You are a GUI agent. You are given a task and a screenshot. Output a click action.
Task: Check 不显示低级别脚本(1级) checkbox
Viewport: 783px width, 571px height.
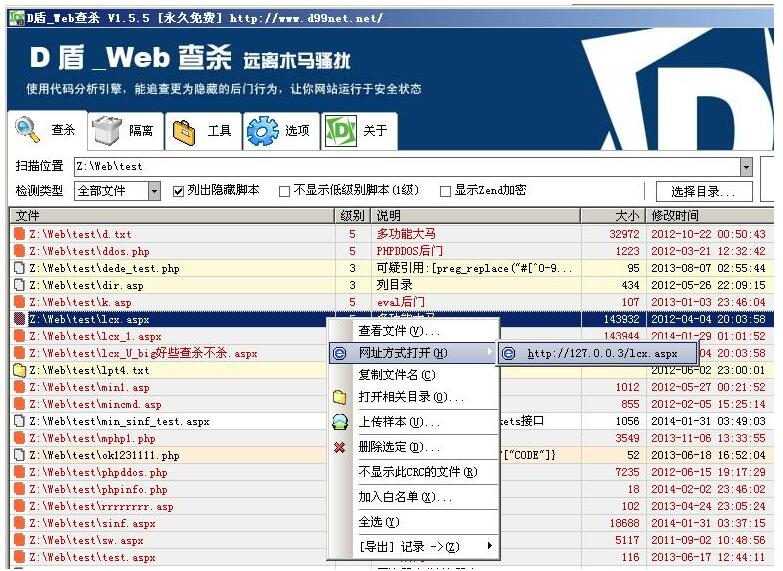284,191
